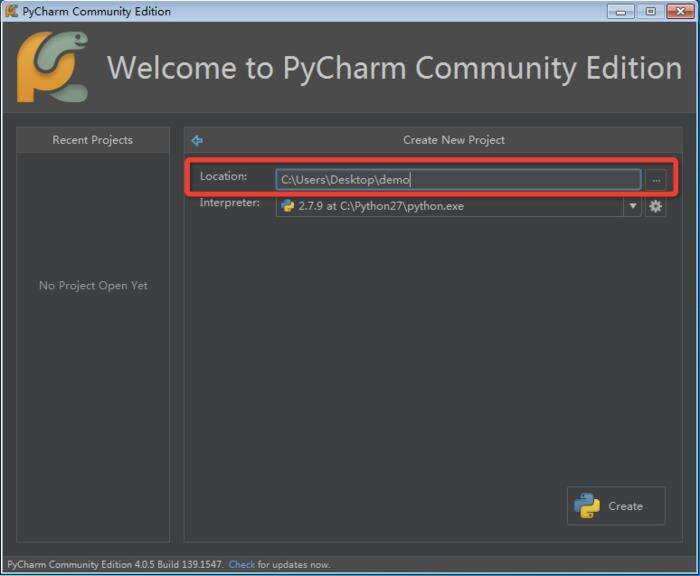Click the Interpreter label

click(x=229, y=203)
